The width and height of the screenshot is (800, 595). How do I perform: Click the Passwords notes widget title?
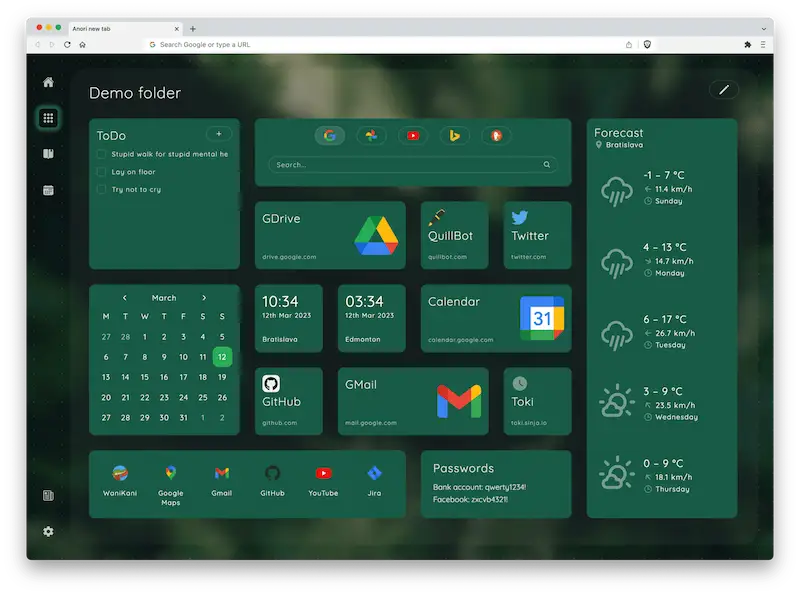point(463,468)
